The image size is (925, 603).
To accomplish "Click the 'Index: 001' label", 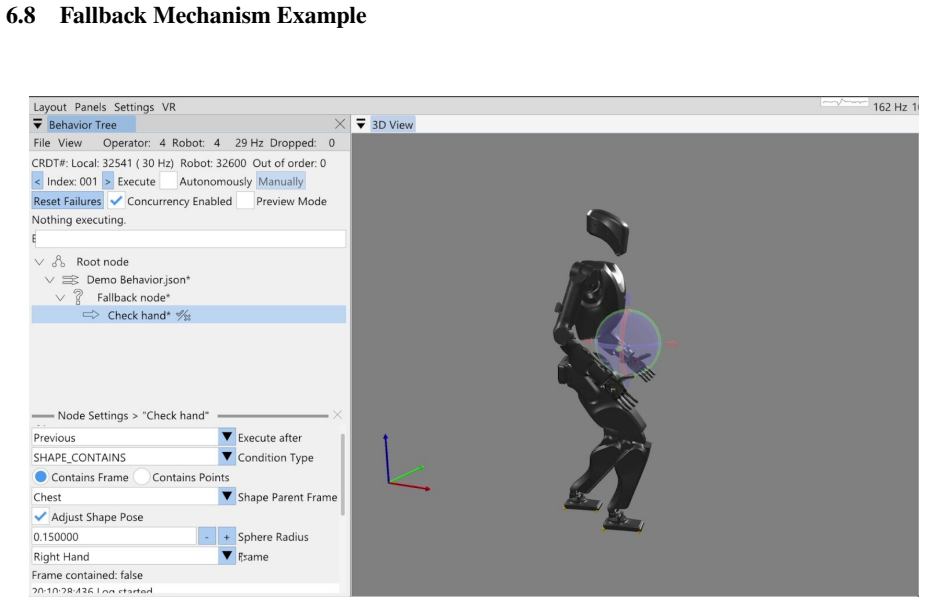I will click(x=71, y=182).
